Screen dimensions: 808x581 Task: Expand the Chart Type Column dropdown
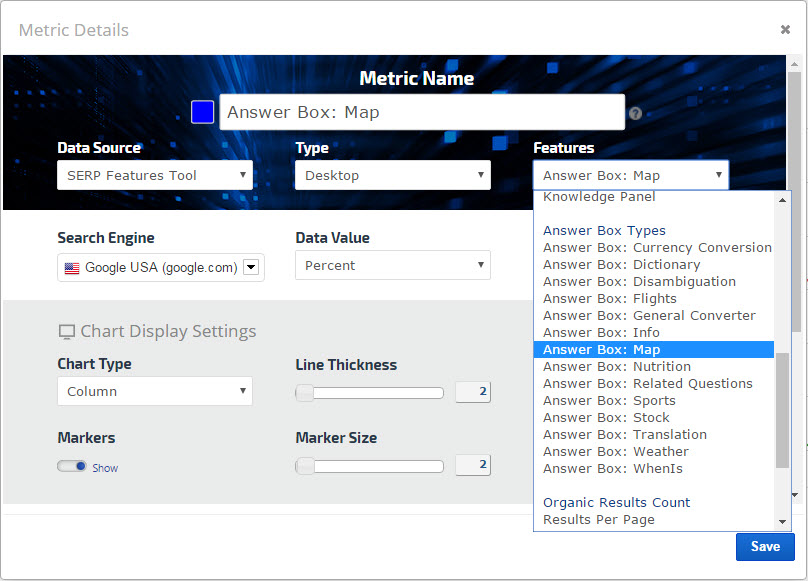[x=155, y=391]
